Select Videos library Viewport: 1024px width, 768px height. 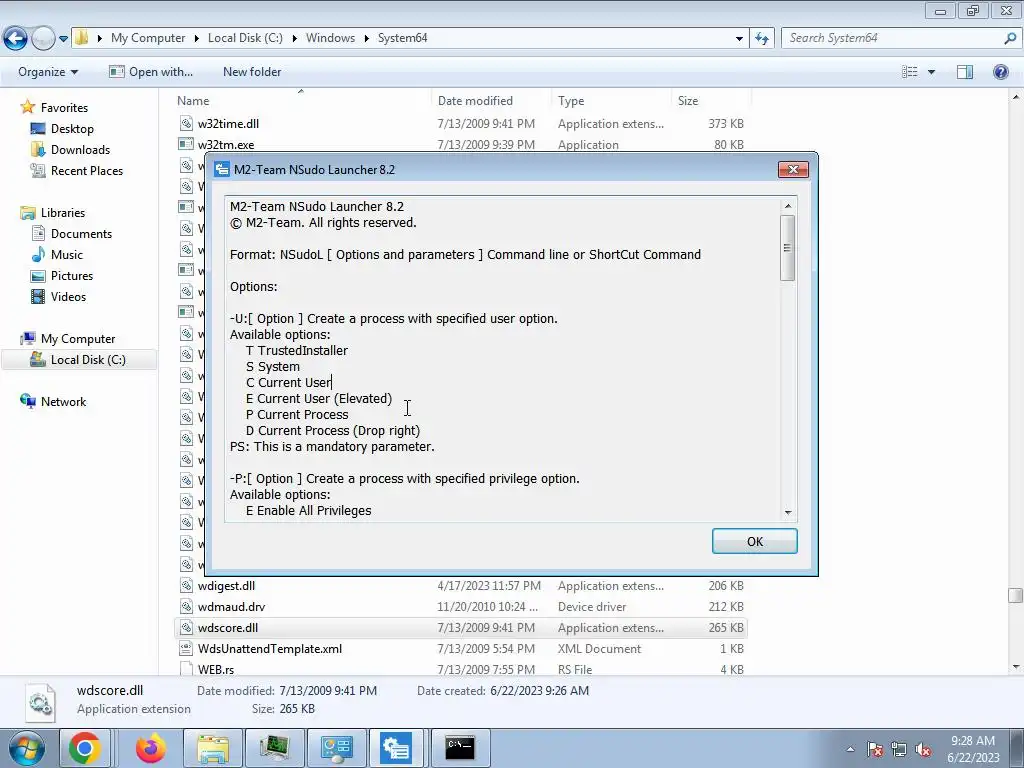coord(68,296)
